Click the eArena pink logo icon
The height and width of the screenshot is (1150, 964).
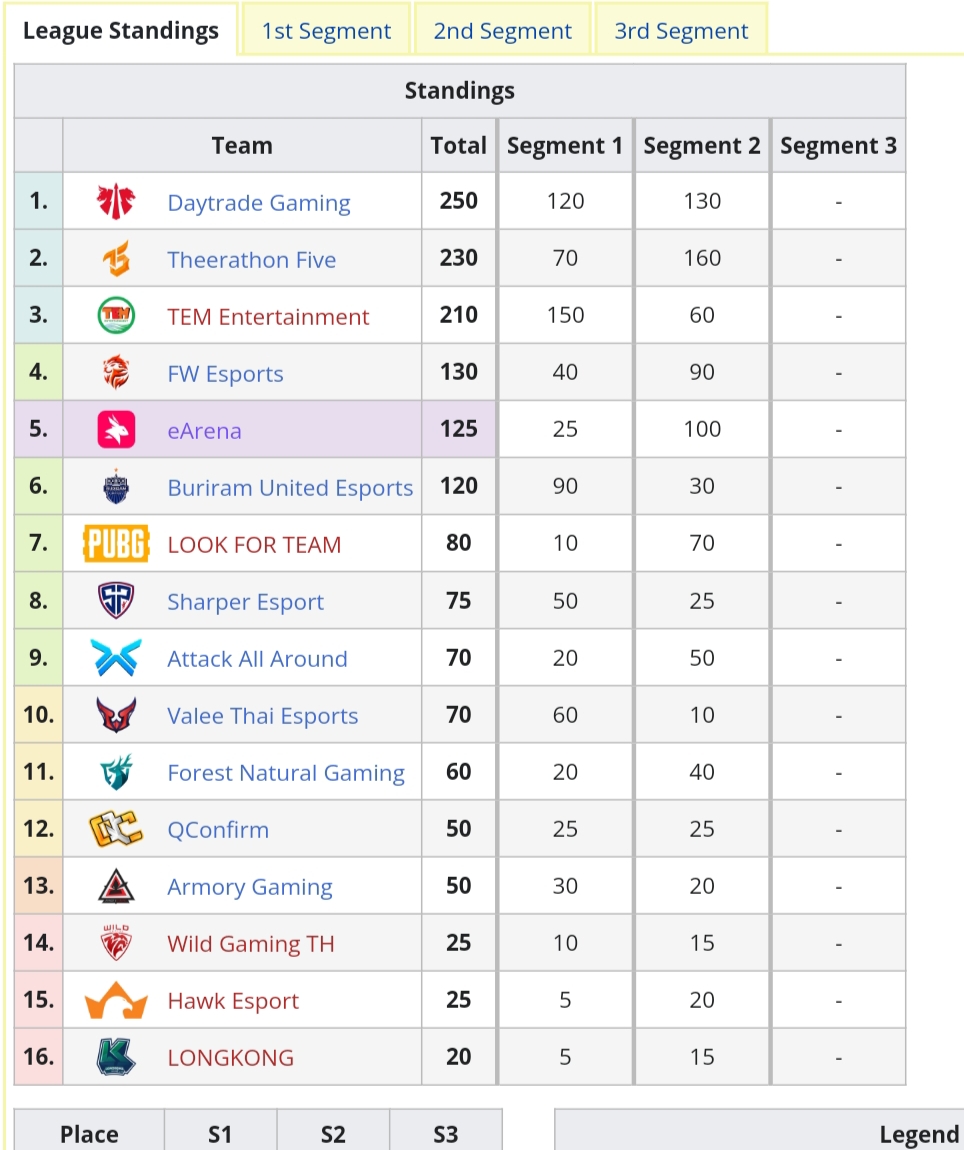pyautogui.click(x=116, y=429)
